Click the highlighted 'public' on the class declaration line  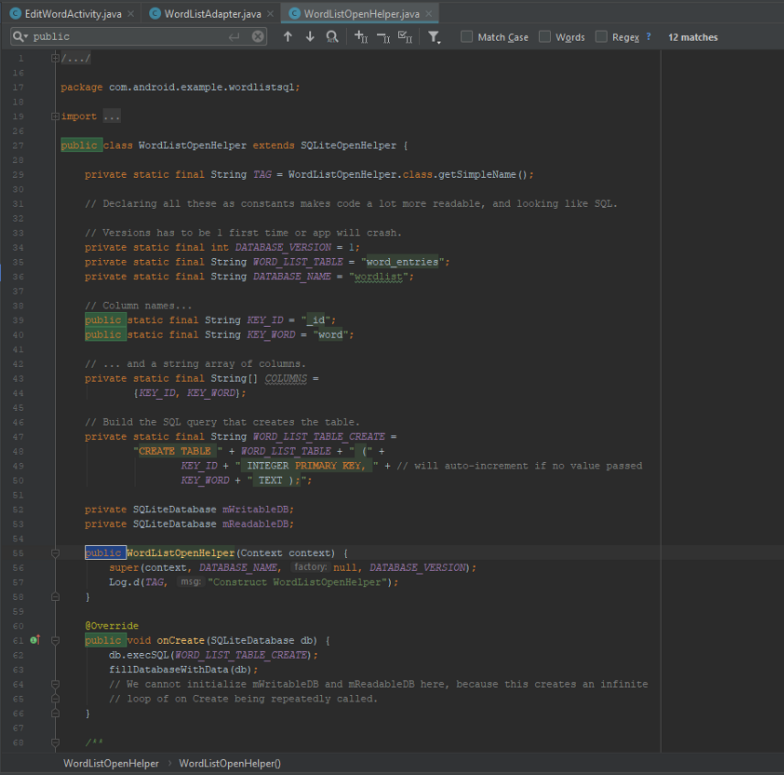(x=82, y=146)
